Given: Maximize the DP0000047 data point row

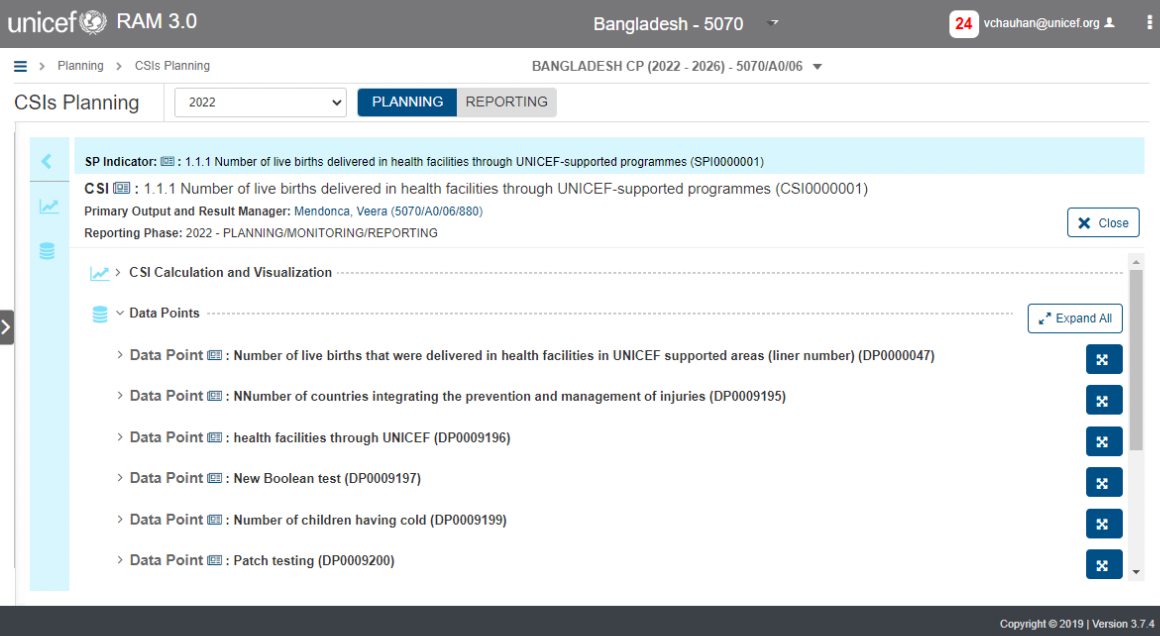Looking at the screenshot, I should click(1103, 359).
